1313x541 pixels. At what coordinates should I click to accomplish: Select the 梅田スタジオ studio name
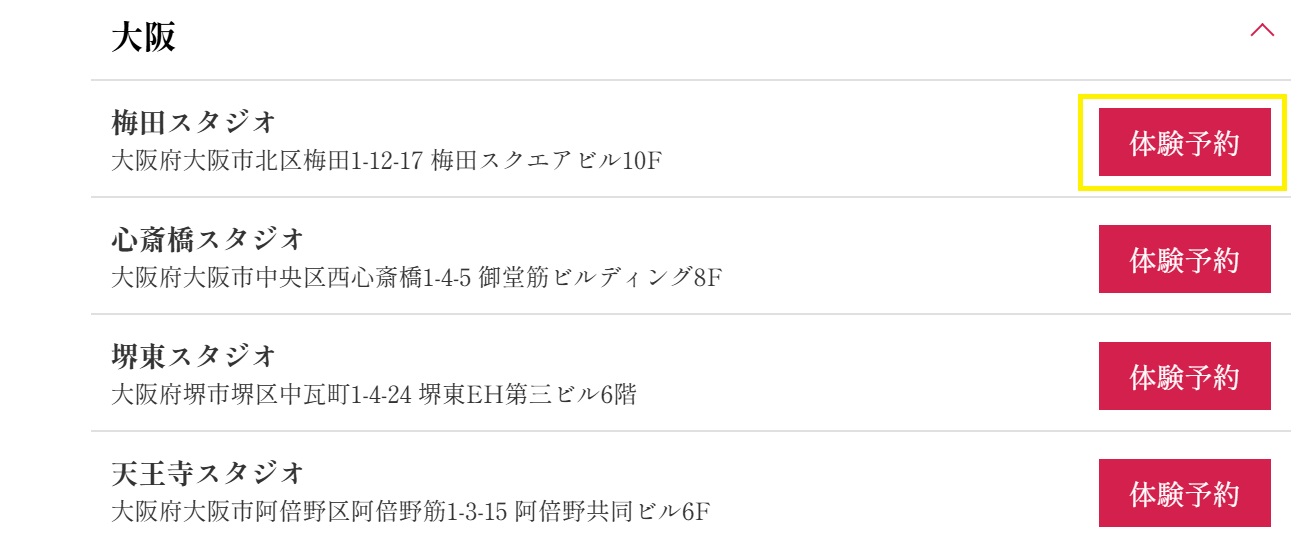193,123
